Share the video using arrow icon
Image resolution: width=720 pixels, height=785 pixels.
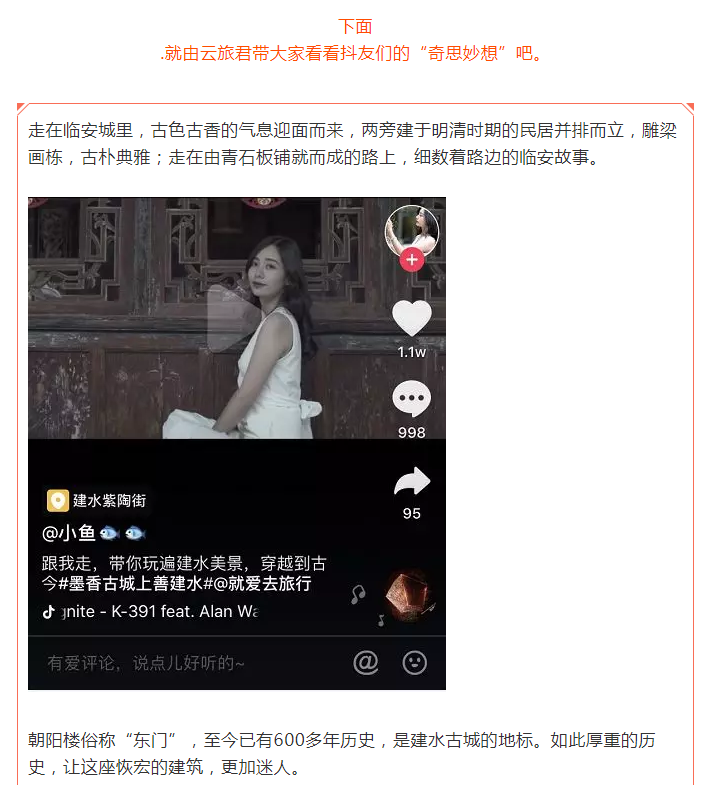coord(412,482)
